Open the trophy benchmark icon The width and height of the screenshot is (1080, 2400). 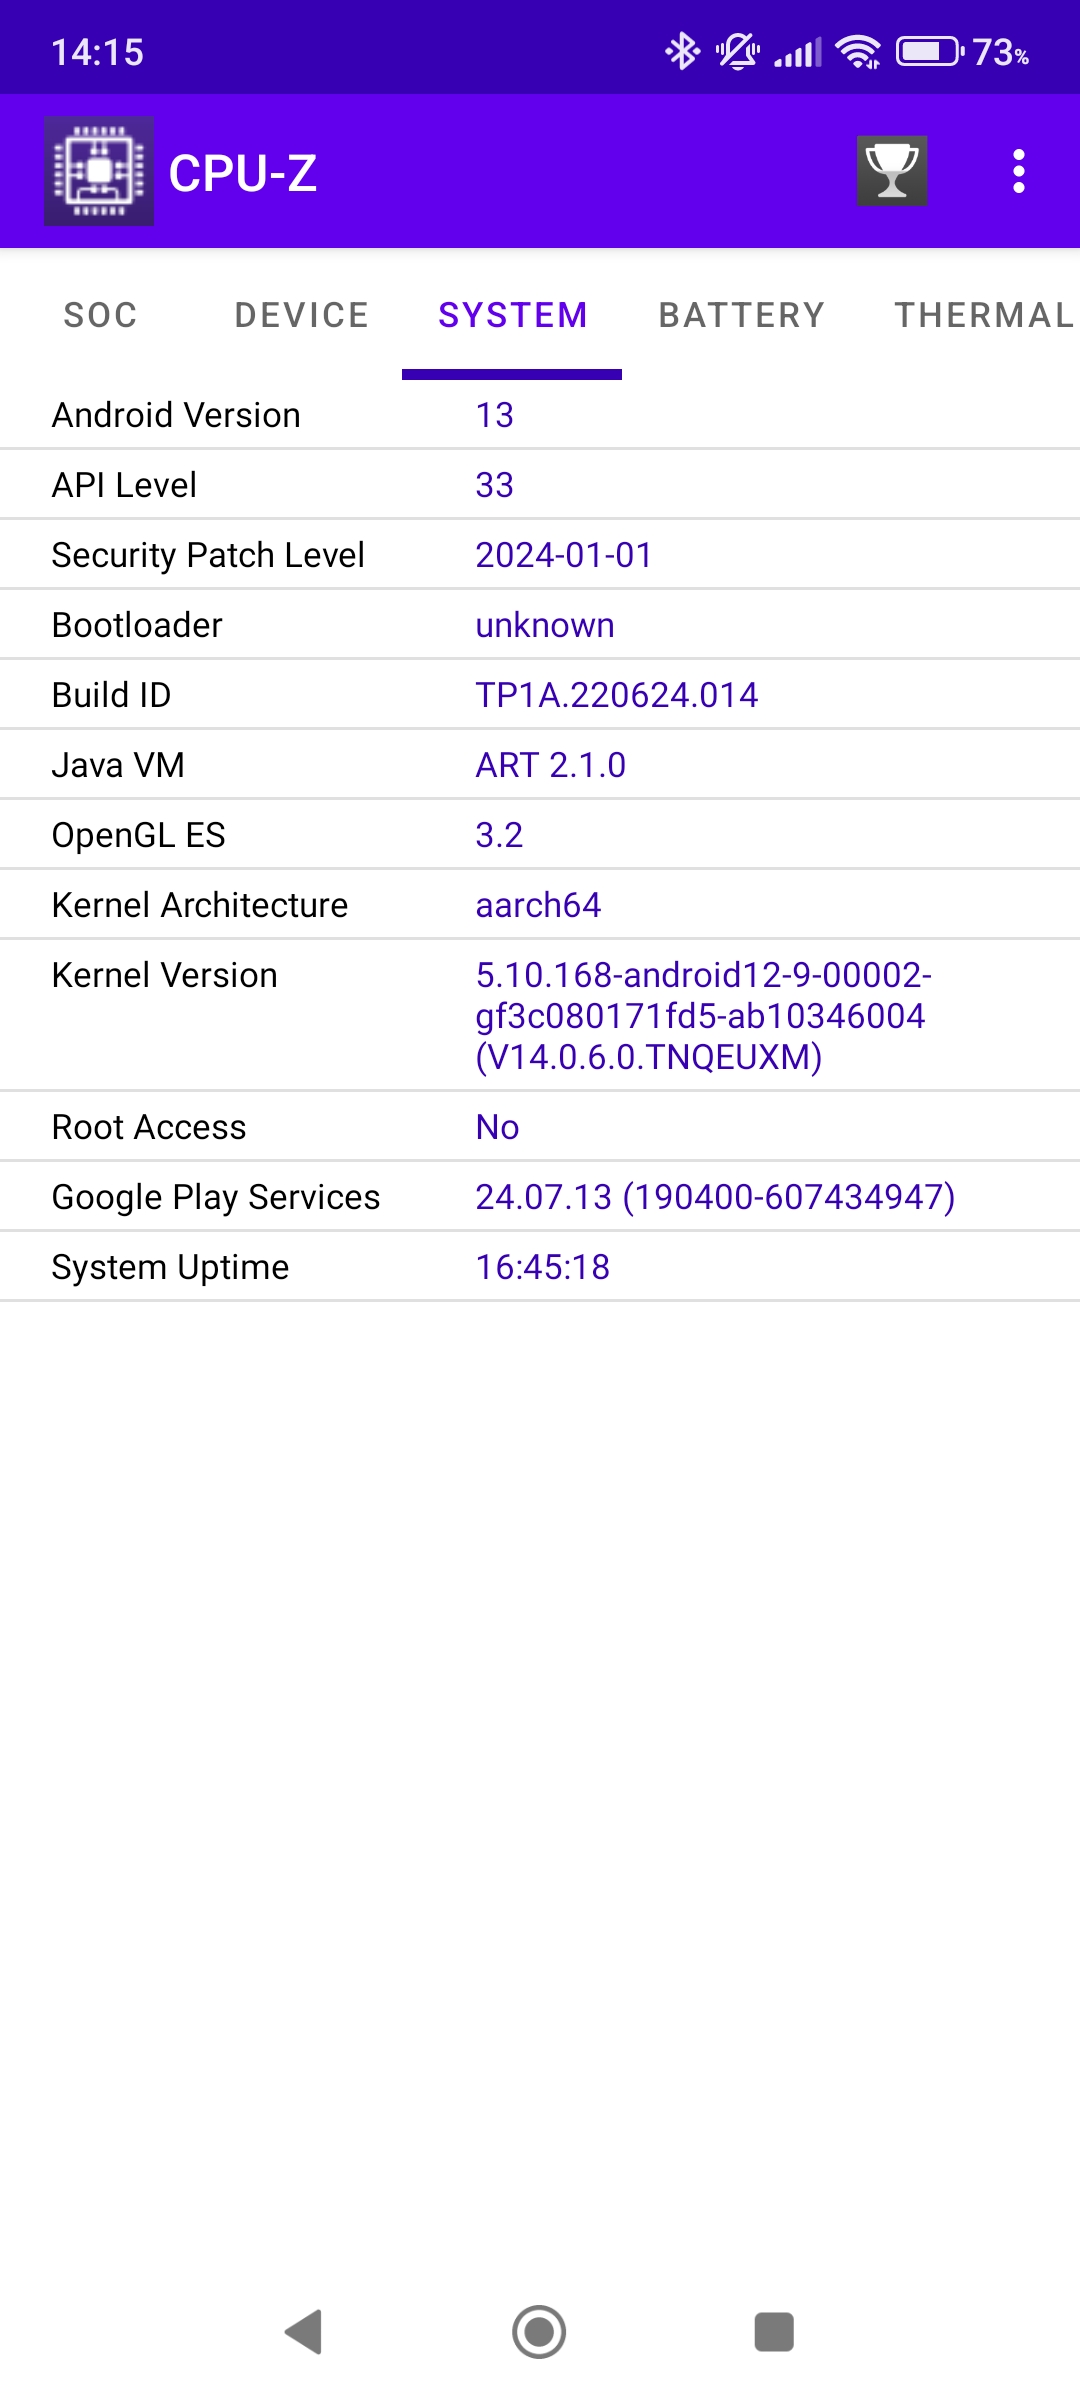tap(891, 171)
